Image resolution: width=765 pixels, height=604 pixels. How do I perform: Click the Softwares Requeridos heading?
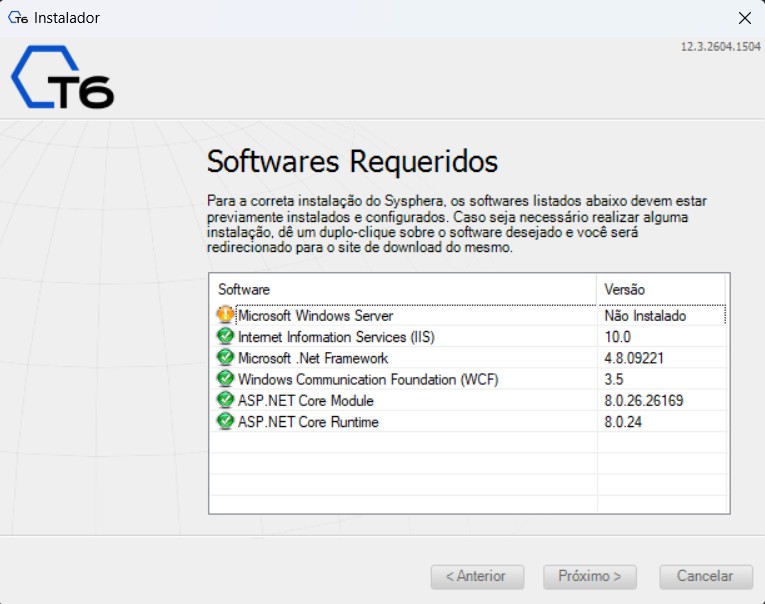point(352,161)
